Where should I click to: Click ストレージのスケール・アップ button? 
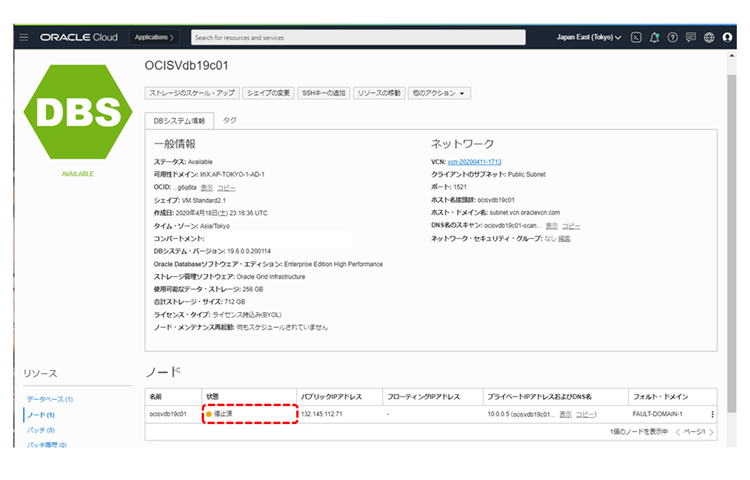(x=192, y=93)
